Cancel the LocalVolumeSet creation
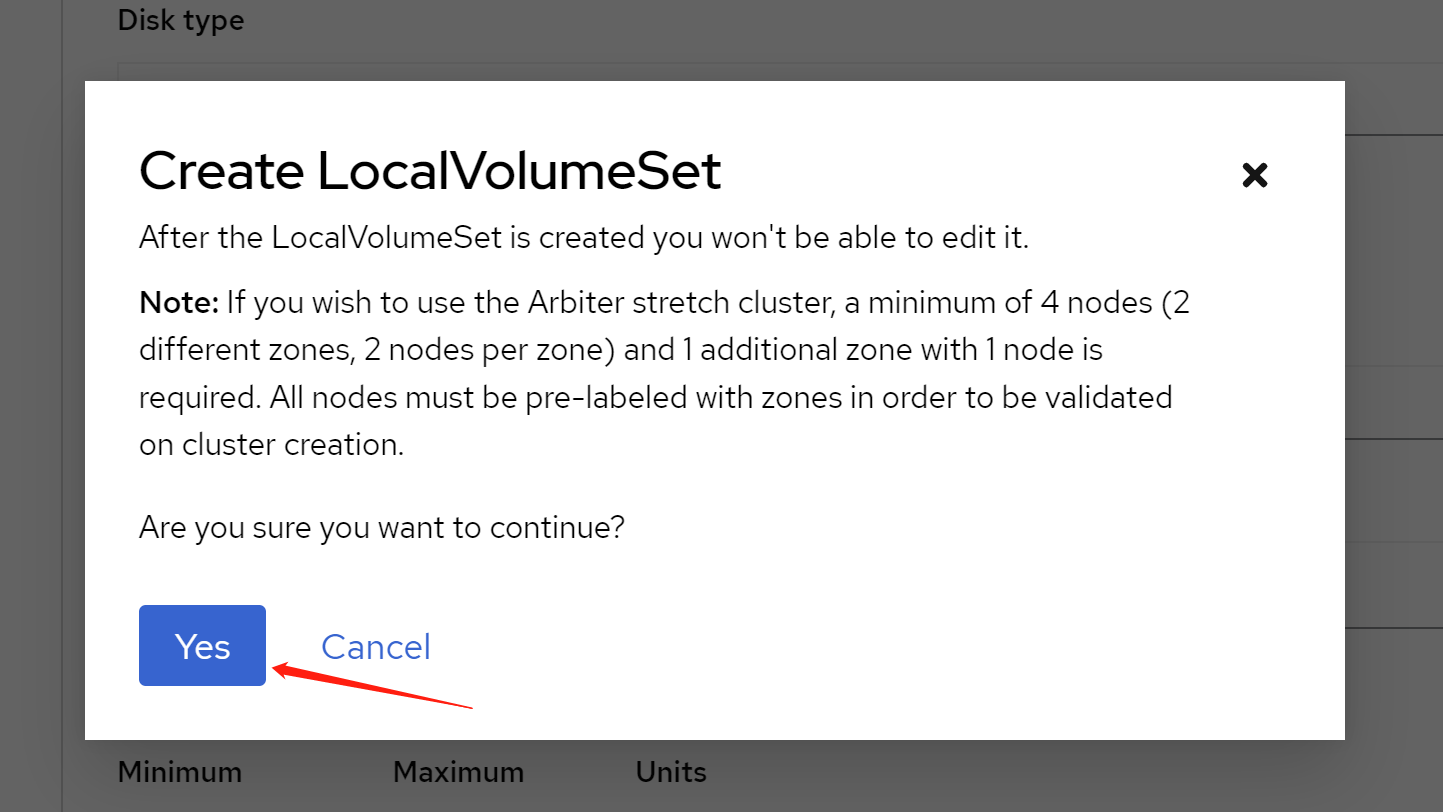This screenshot has width=1443, height=812. [375, 647]
